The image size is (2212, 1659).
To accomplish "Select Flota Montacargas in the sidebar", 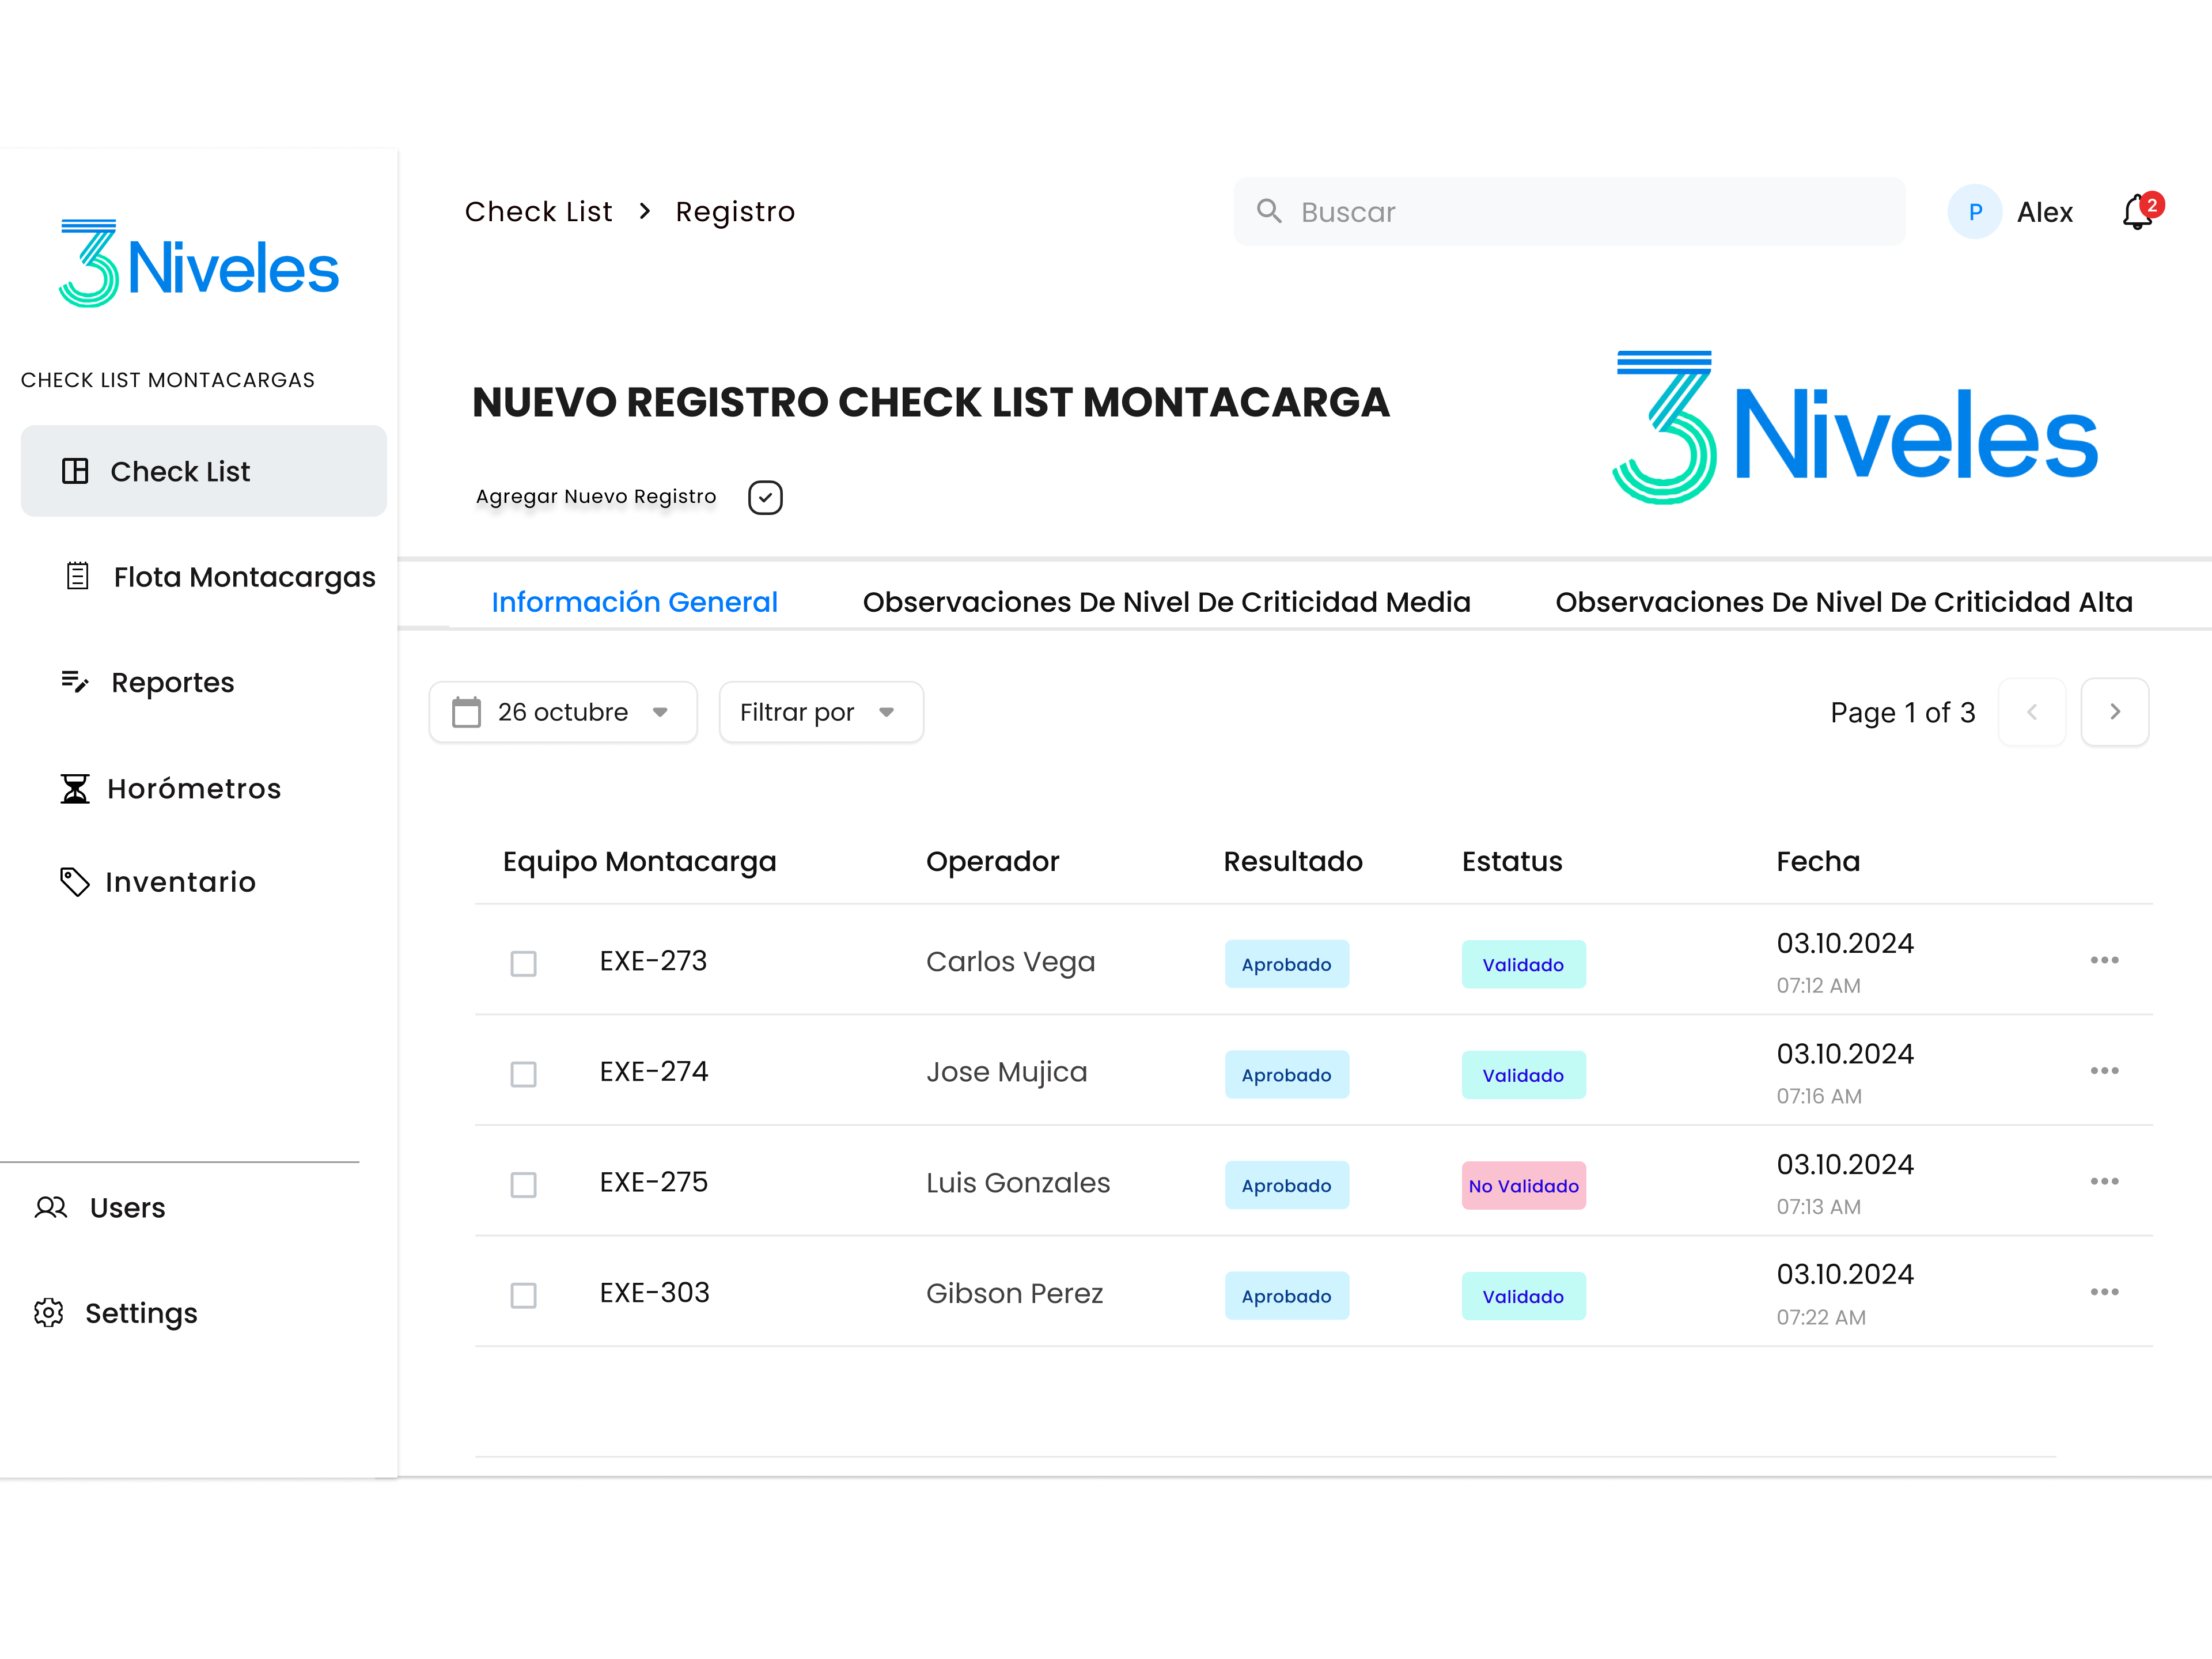I will (243, 577).
